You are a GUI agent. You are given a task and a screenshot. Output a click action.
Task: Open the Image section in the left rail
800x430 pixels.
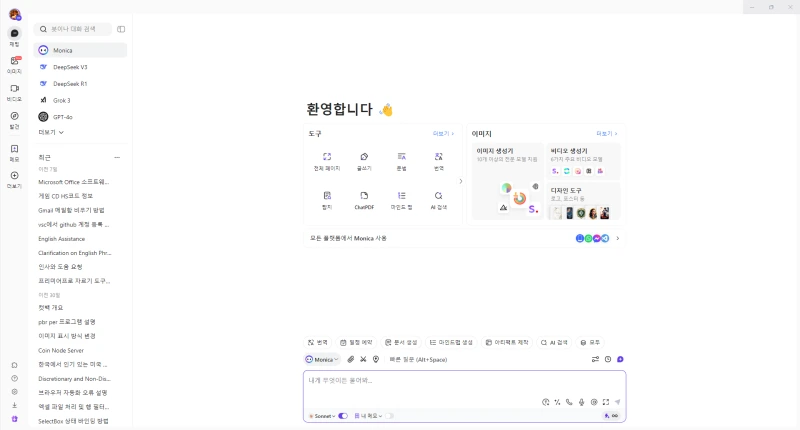pyautogui.click(x=14, y=64)
